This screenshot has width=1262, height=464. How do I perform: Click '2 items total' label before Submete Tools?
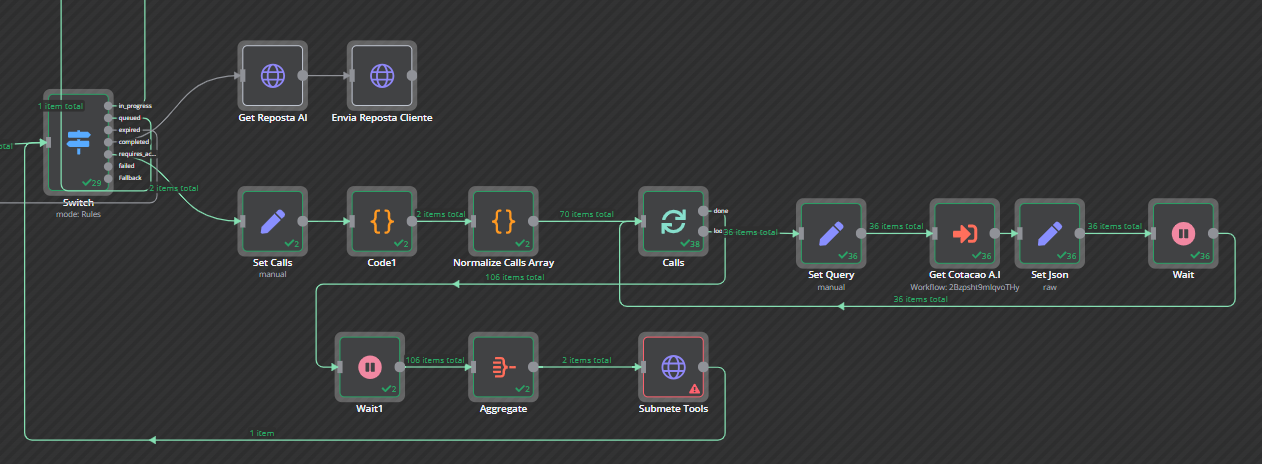point(587,360)
